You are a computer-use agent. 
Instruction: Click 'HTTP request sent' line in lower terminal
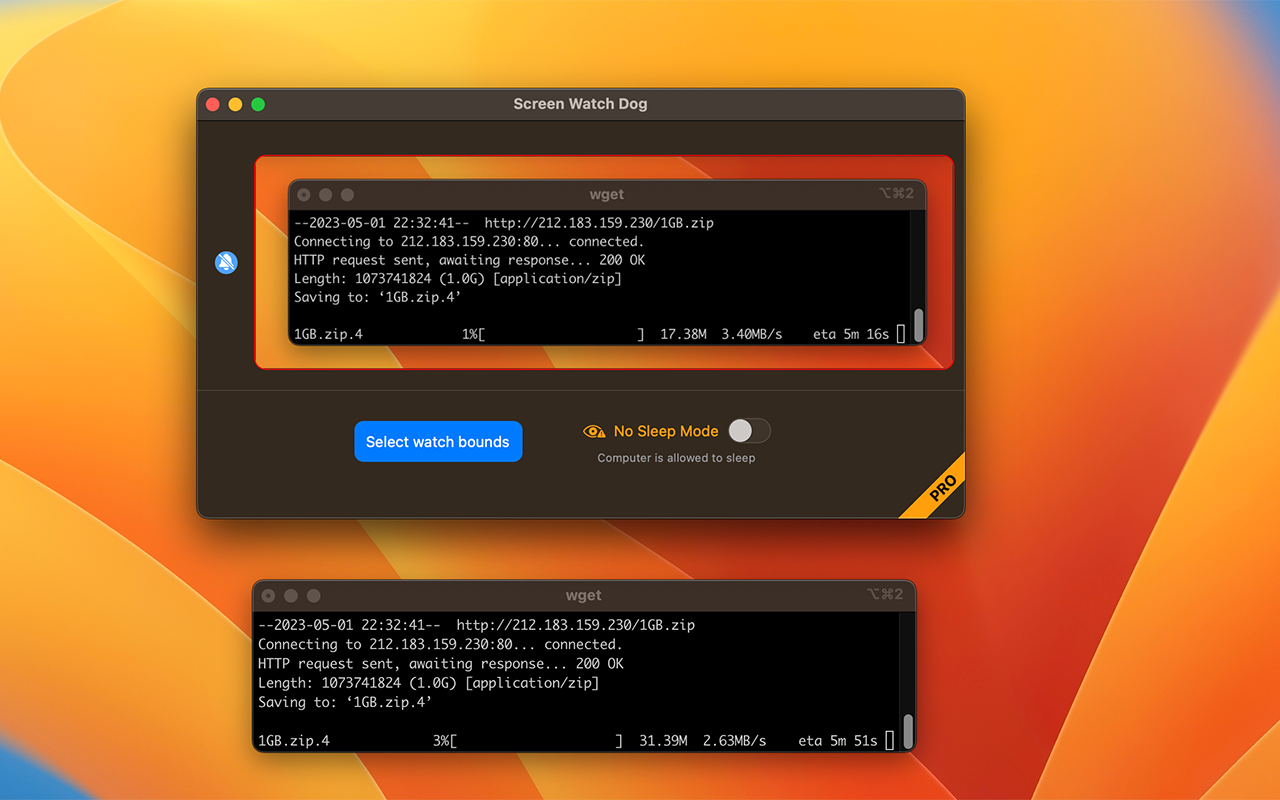pyautogui.click(x=440, y=663)
